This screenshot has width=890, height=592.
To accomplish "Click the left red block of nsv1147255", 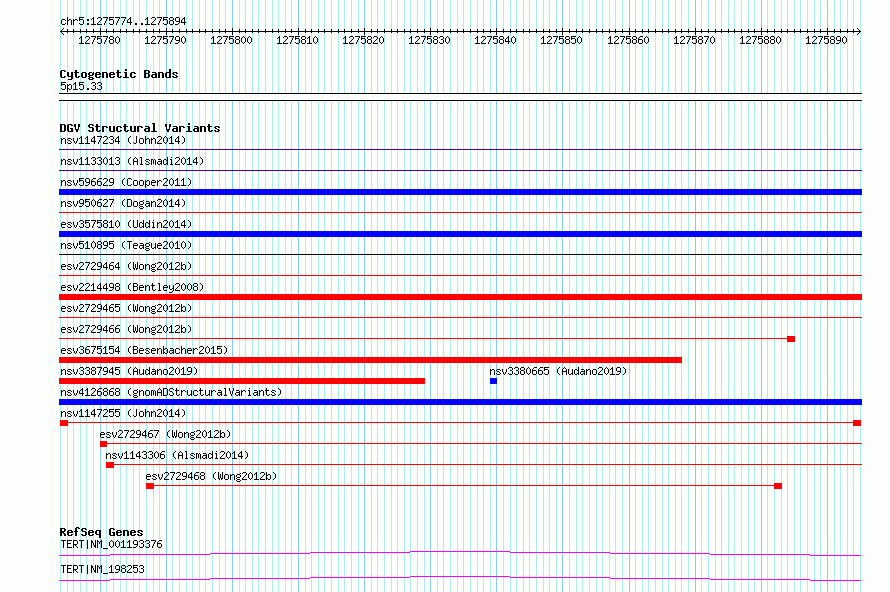I will [64, 423].
